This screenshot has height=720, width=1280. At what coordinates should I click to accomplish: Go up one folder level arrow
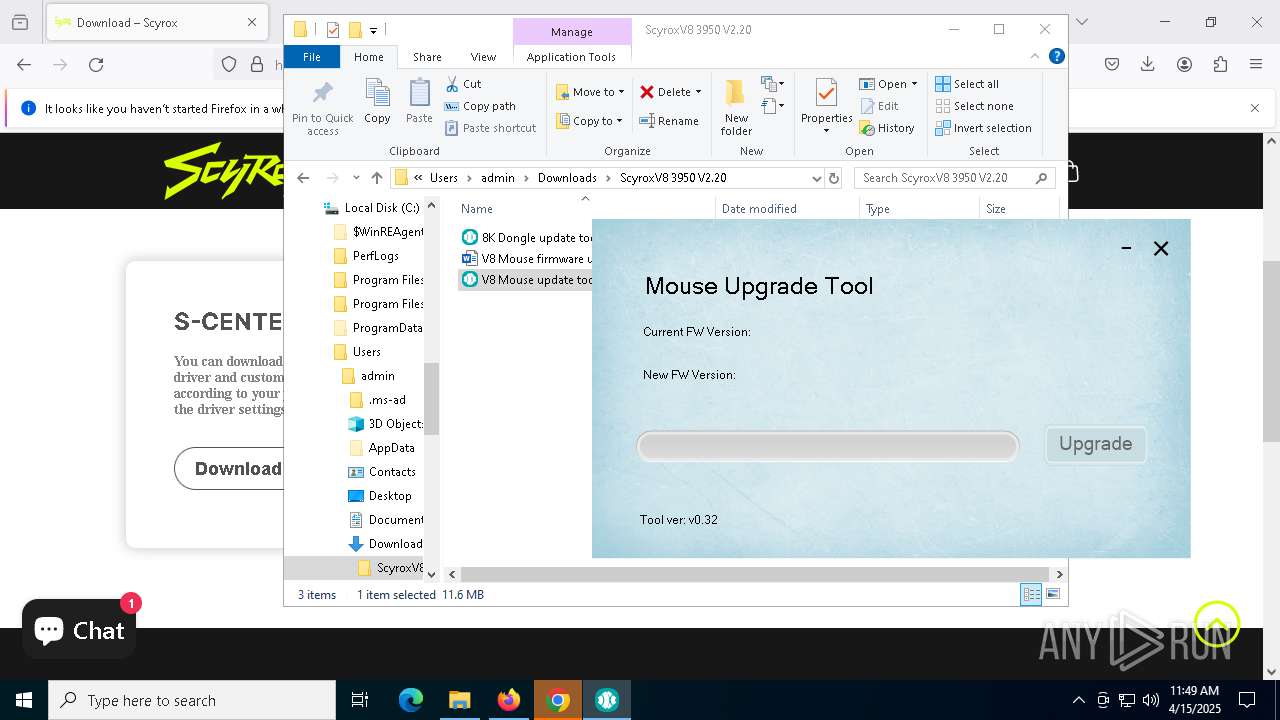[377, 178]
